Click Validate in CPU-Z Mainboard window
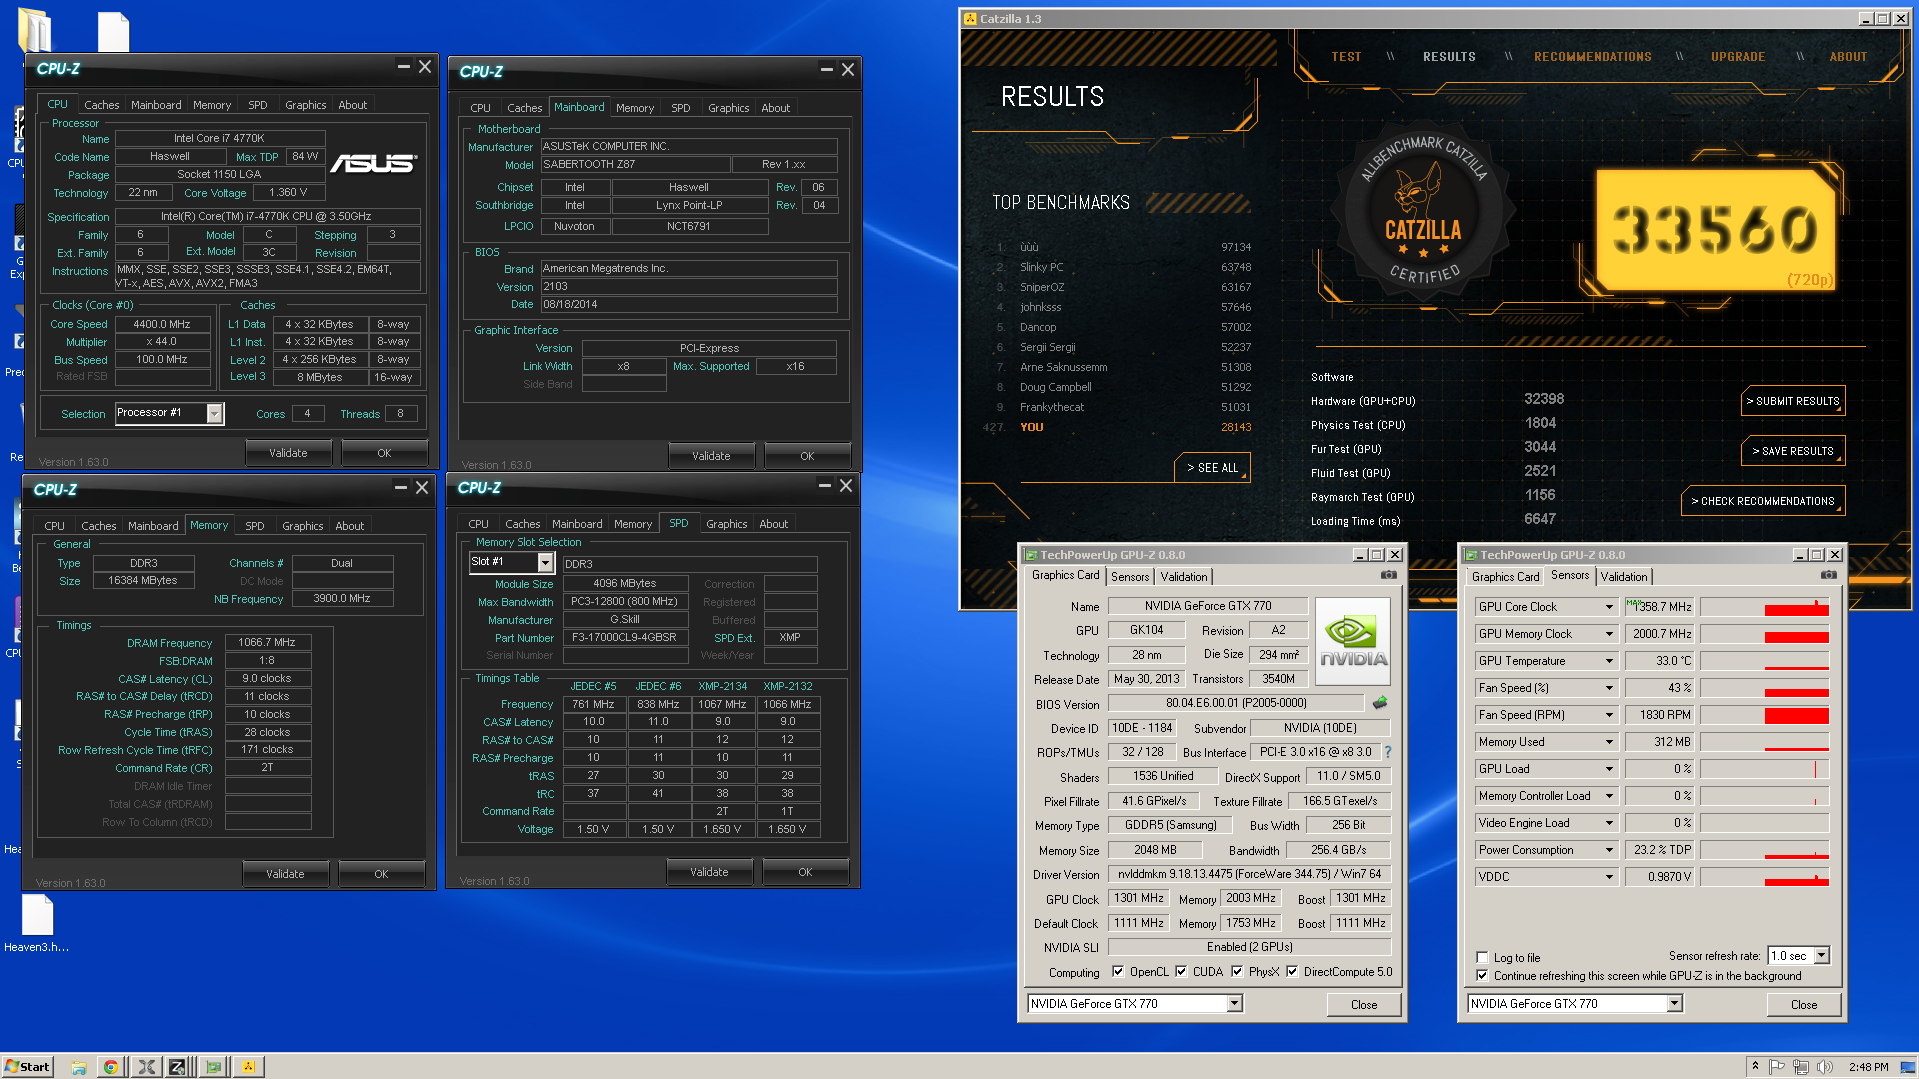1919x1079 pixels. click(711, 456)
